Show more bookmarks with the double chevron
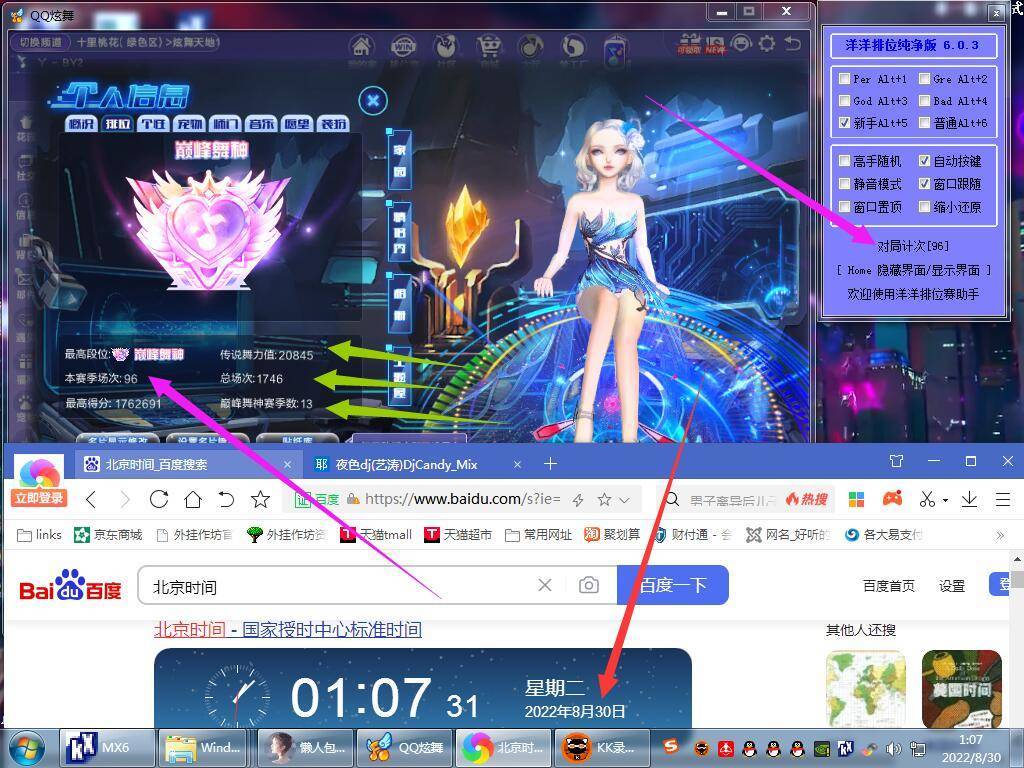1024x768 pixels. click(1000, 536)
